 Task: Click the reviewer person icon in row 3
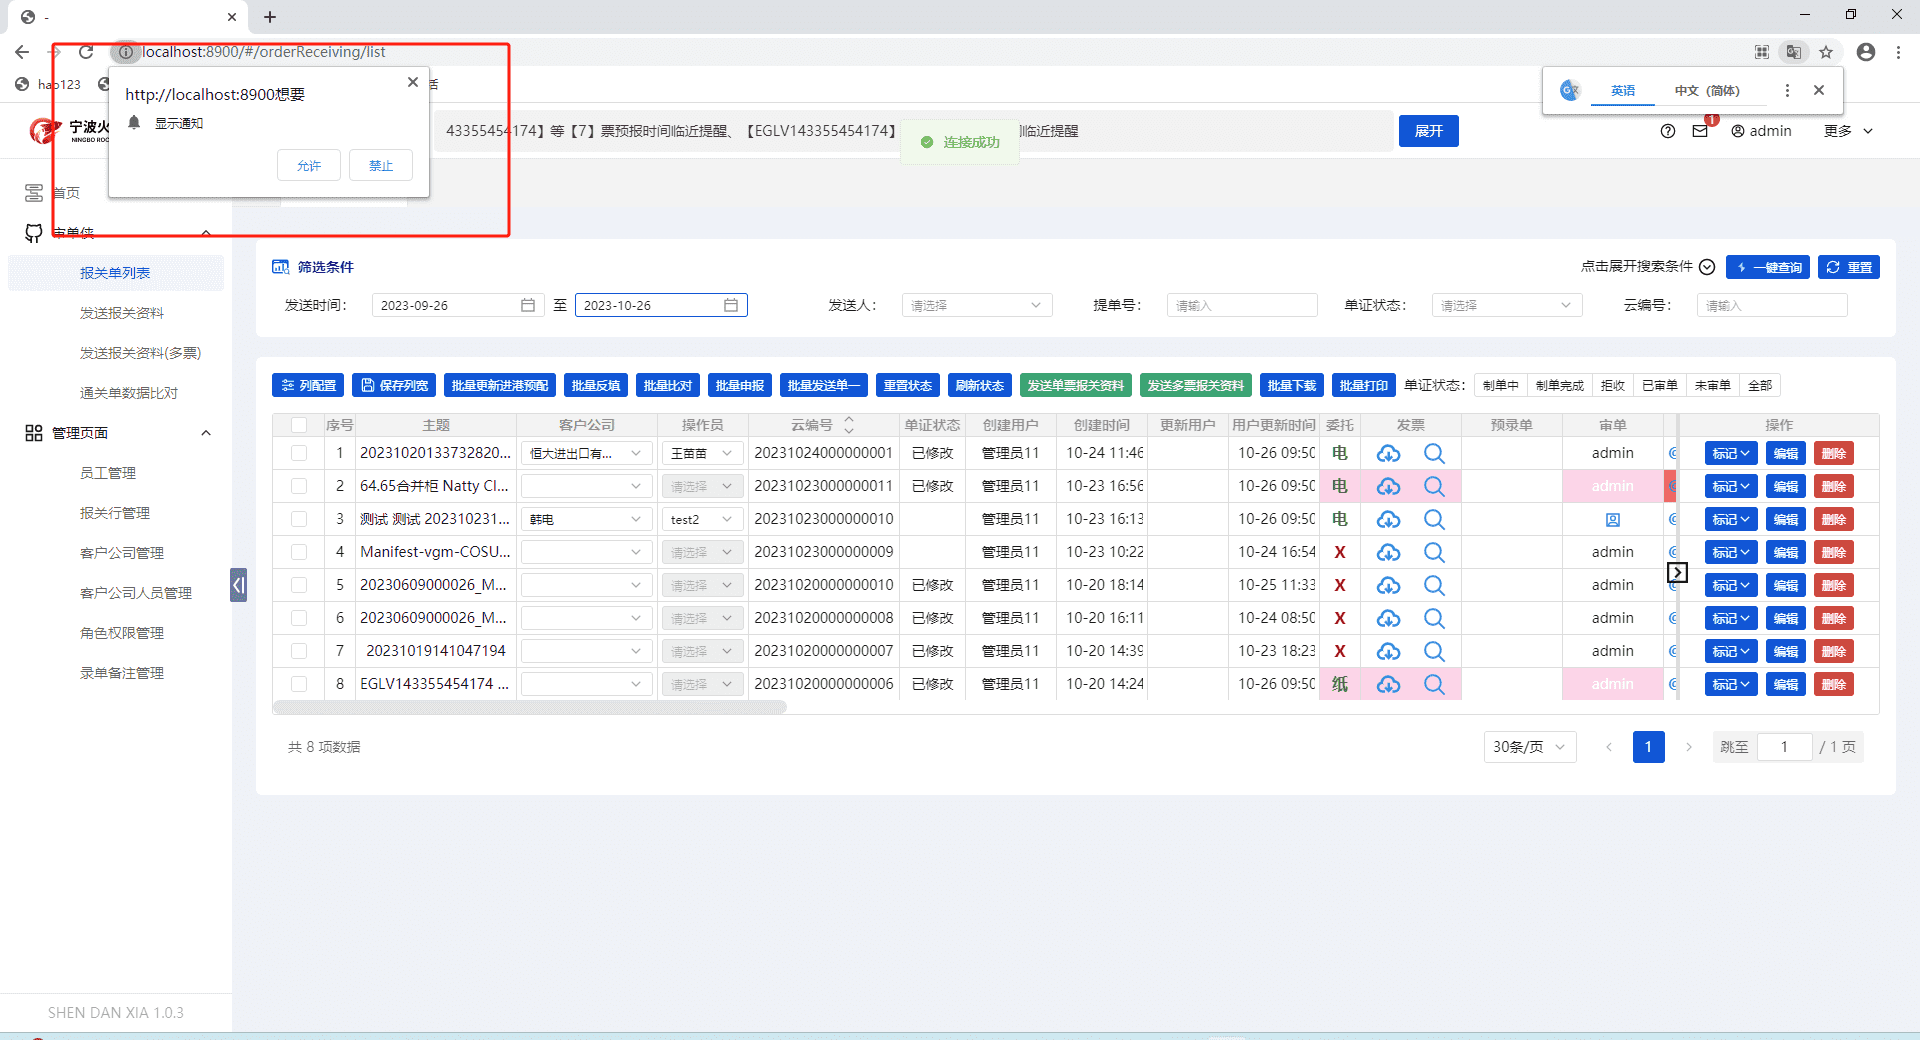point(1613,520)
